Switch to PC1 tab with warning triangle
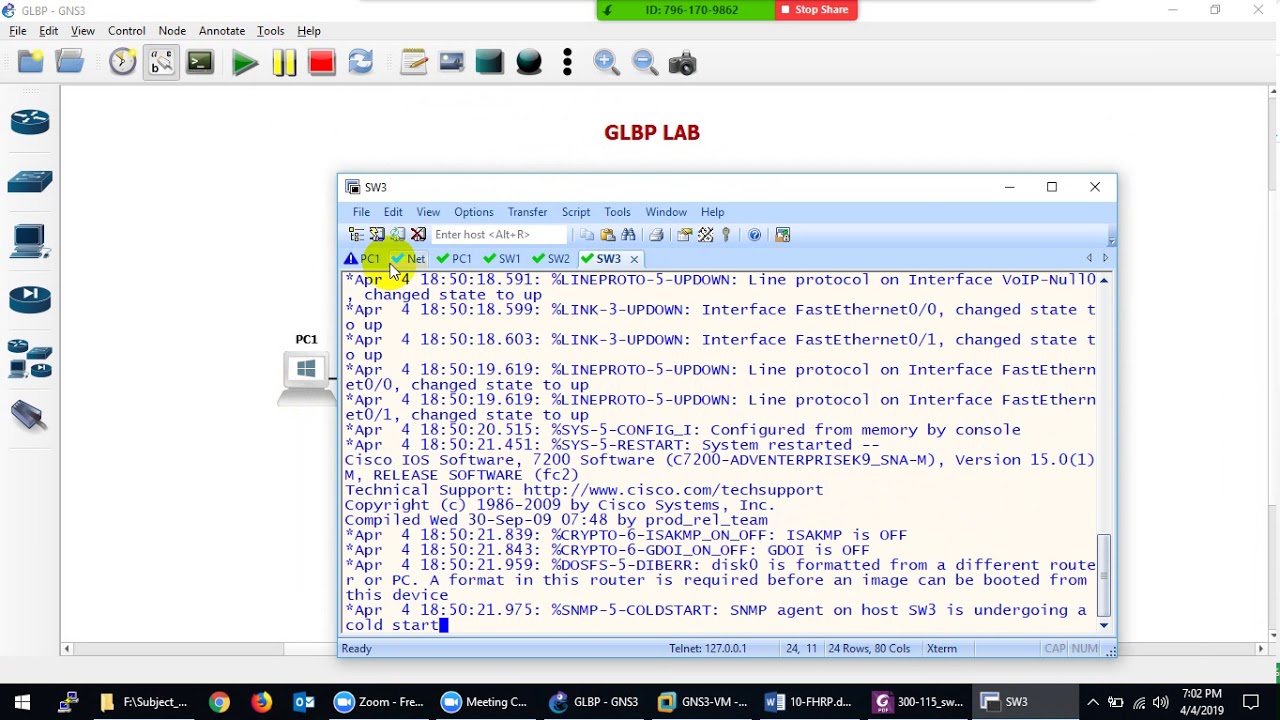Screen dimensions: 1280x720 coord(362,259)
